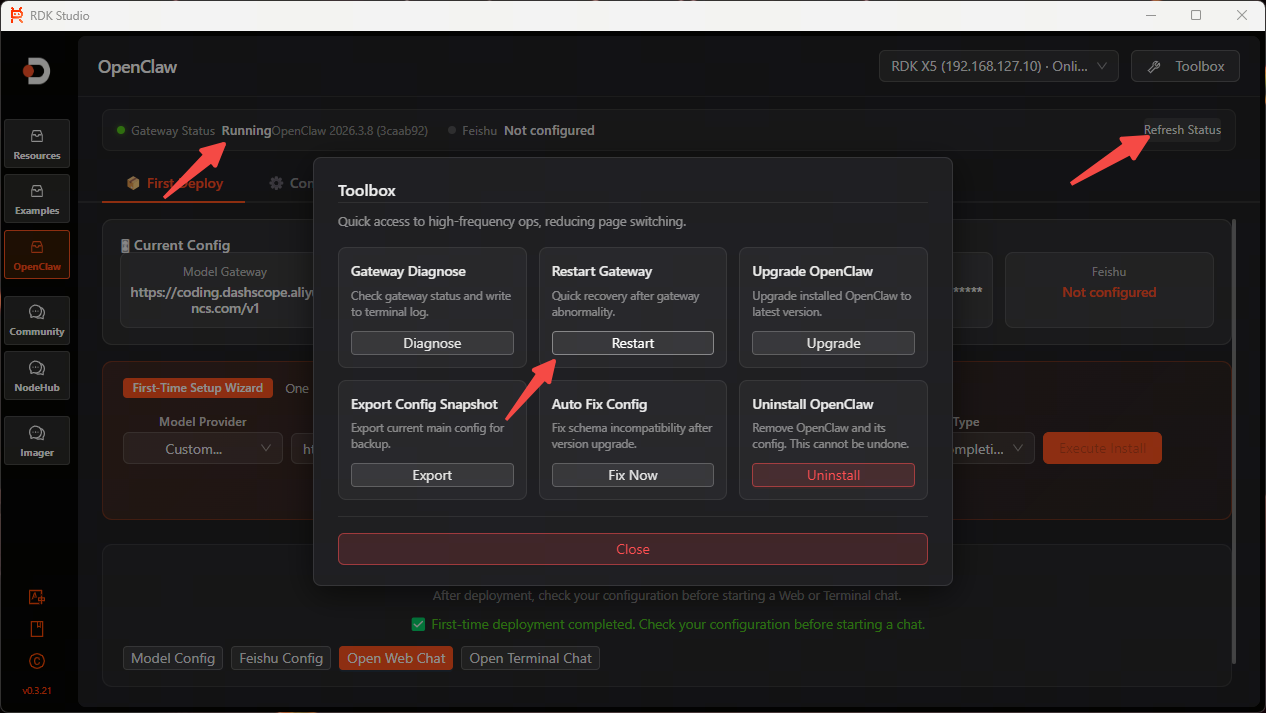Screen dimensions: 1266x713
Task: Click the Feishu Not configured card
Action: click(1109, 290)
